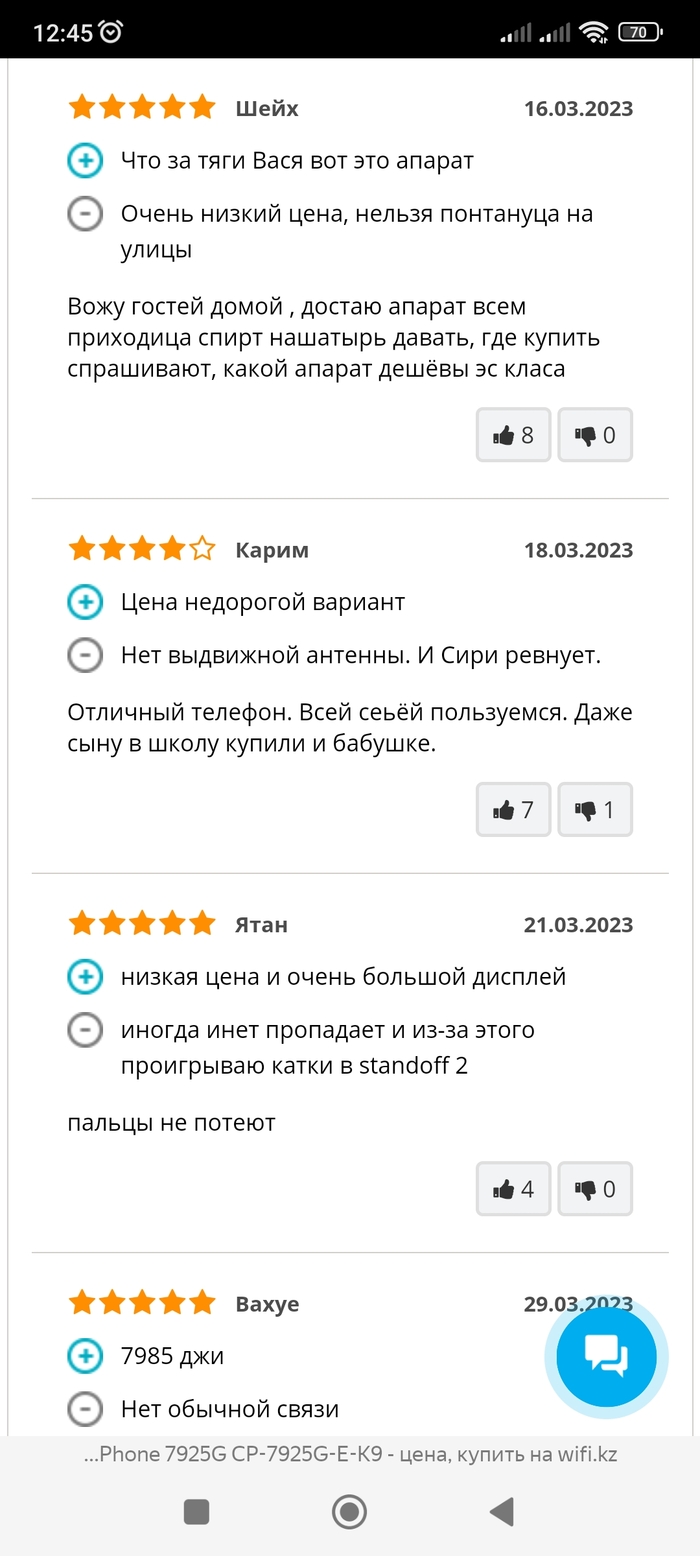Tap the Android home circle button
The image size is (700, 1556).
click(x=349, y=1512)
